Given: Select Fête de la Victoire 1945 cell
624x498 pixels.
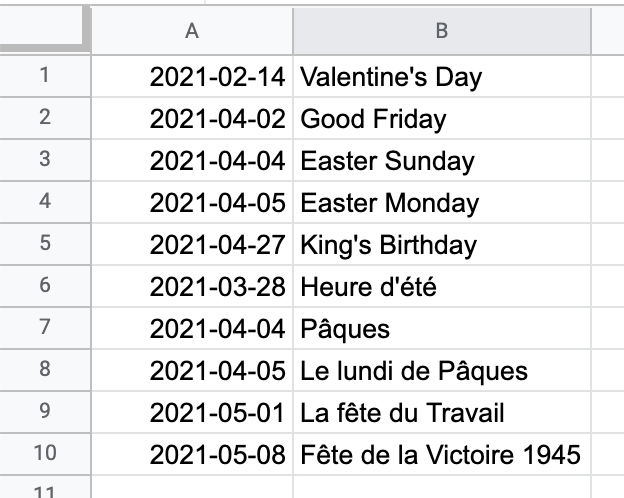Looking at the screenshot, I should [x=442, y=453].
